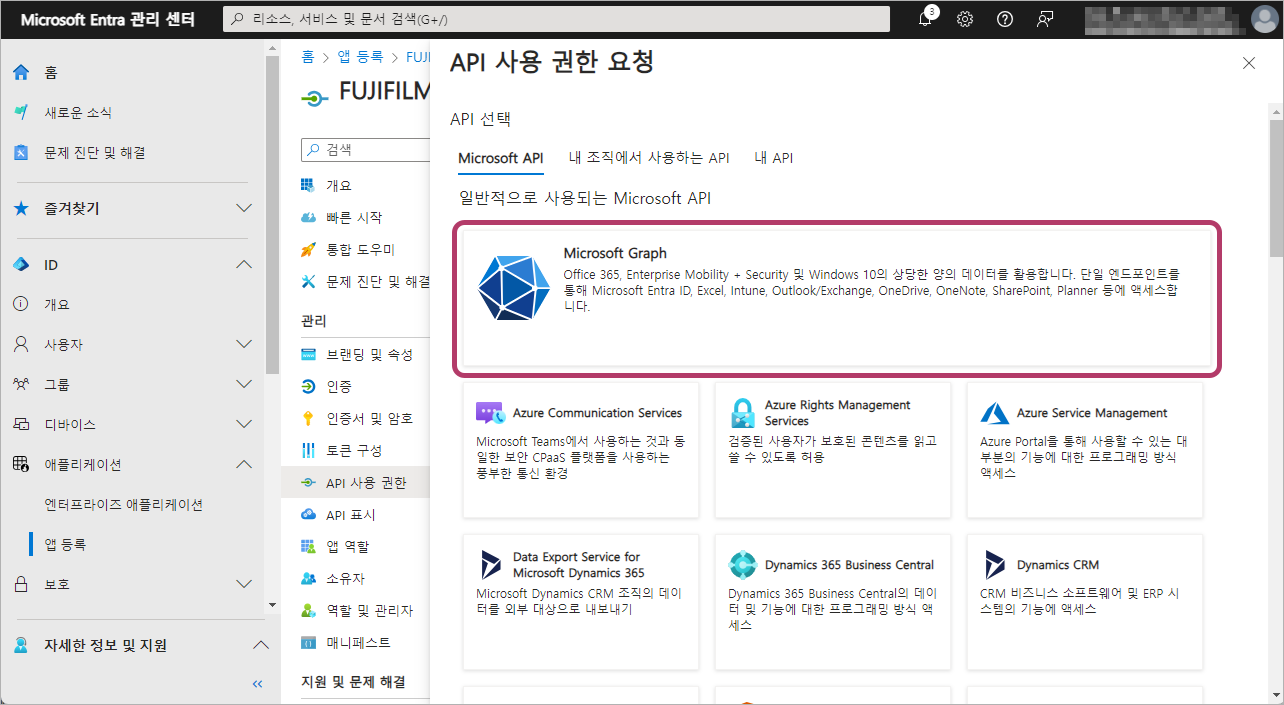Click the 사용자 person icon
The image size is (1284, 705).
[21, 344]
